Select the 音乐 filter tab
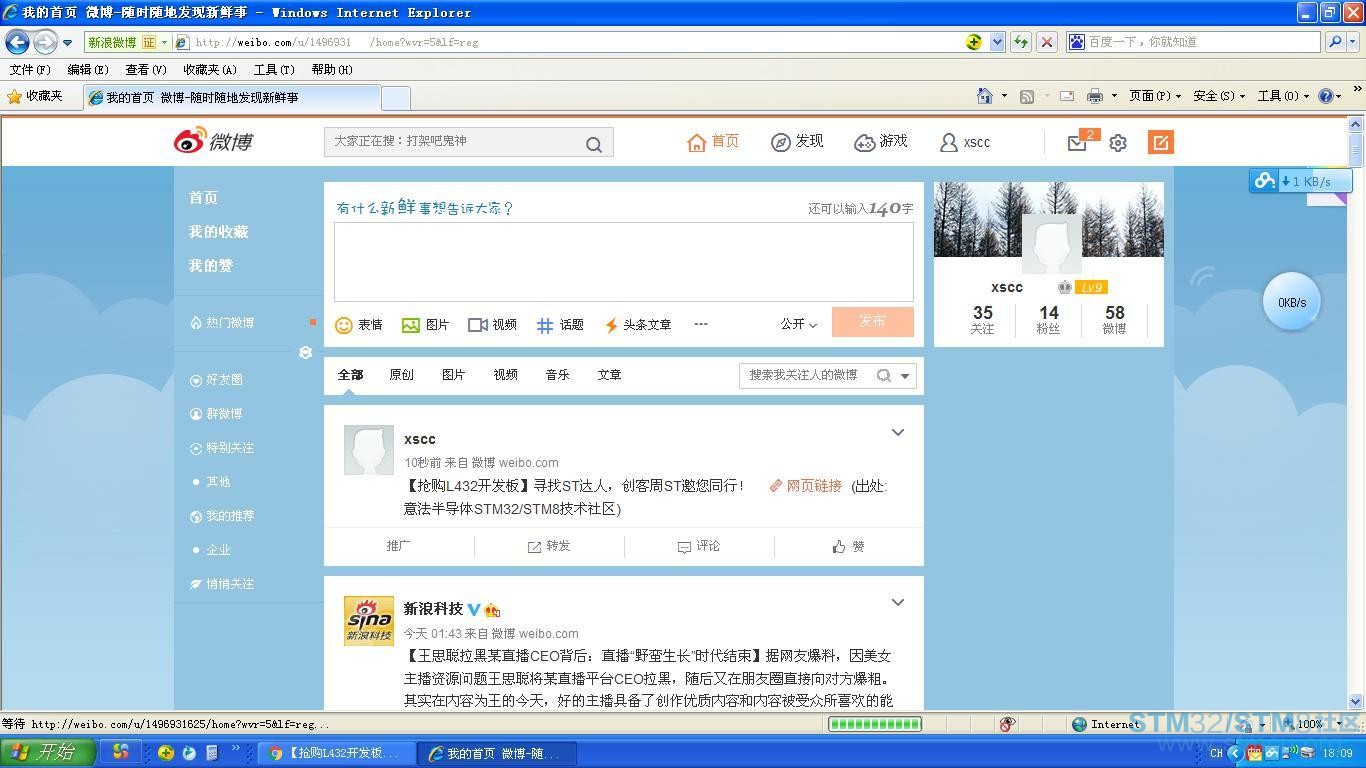The width and height of the screenshot is (1366, 768). click(x=558, y=375)
